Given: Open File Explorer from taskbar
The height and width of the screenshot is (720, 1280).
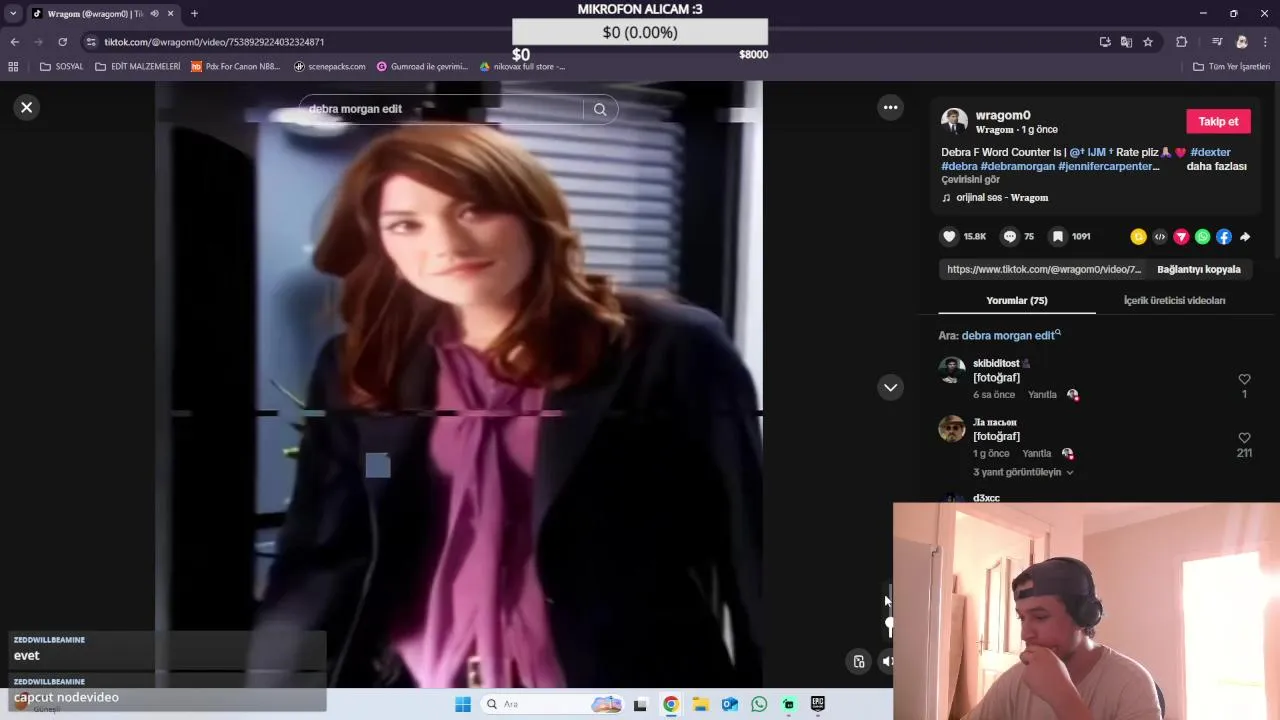Looking at the screenshot, I should (700, 704).
